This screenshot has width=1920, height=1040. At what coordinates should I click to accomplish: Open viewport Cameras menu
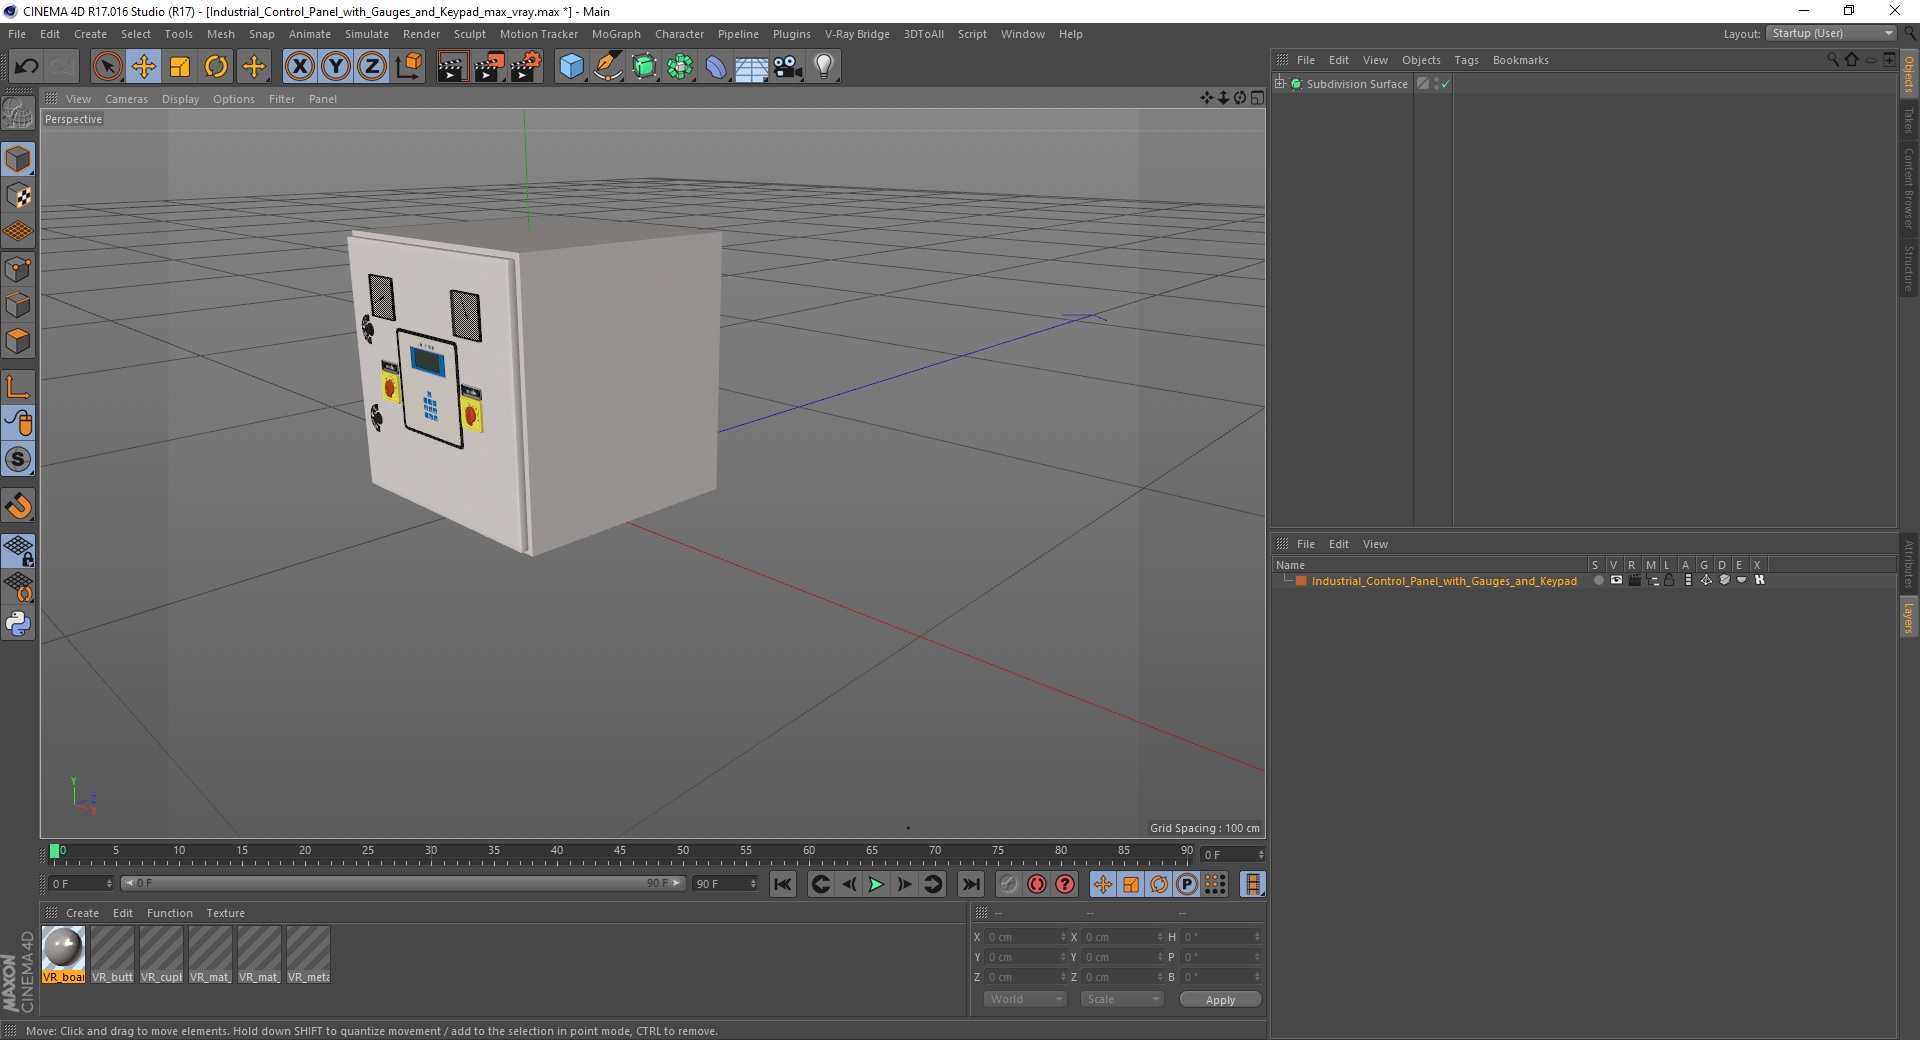pos(126,99)
